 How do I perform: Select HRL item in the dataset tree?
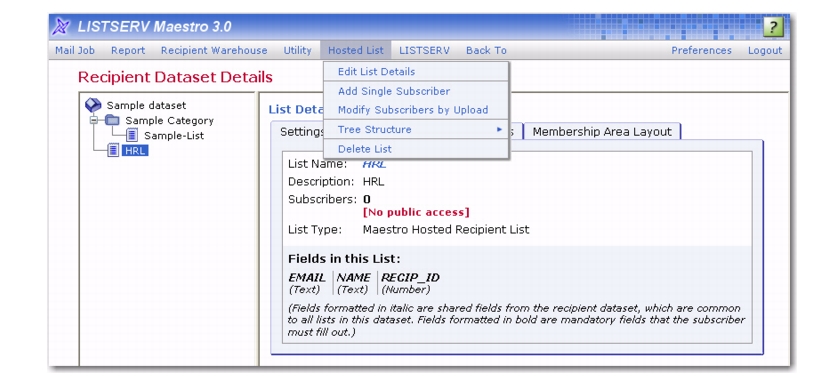pyautogui.click(x=135, y=151)
